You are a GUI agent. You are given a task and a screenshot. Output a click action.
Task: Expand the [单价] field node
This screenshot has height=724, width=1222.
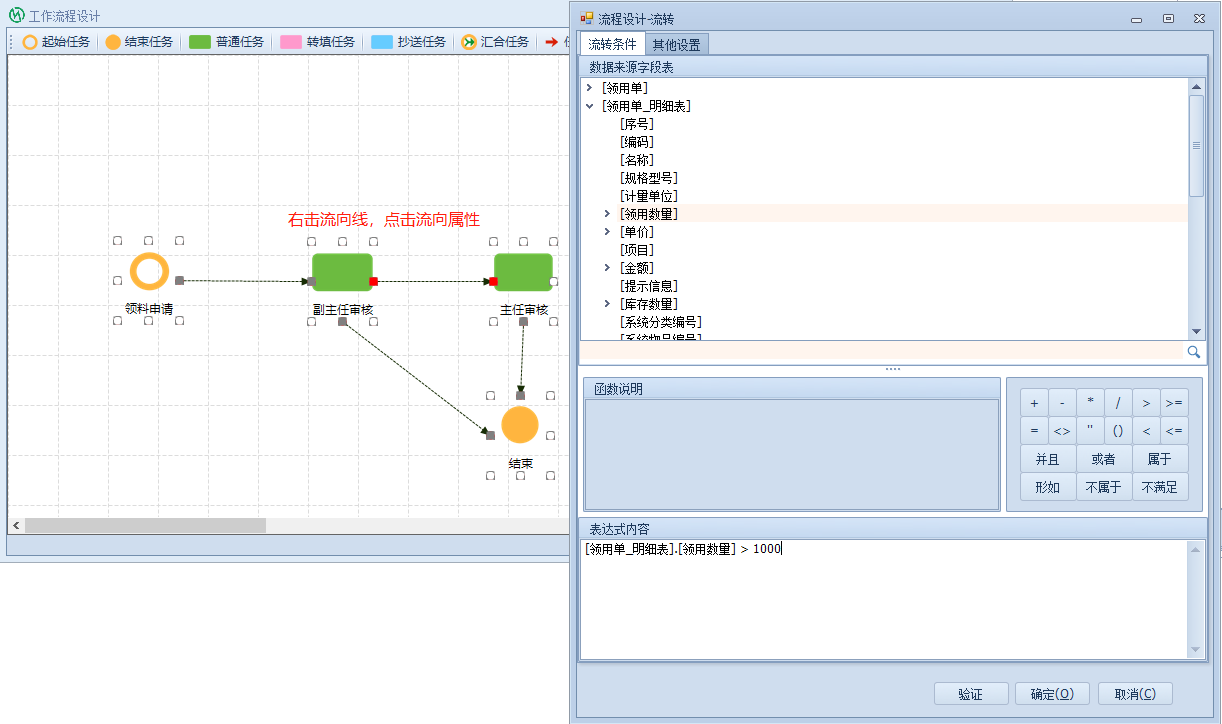[607, 232]
